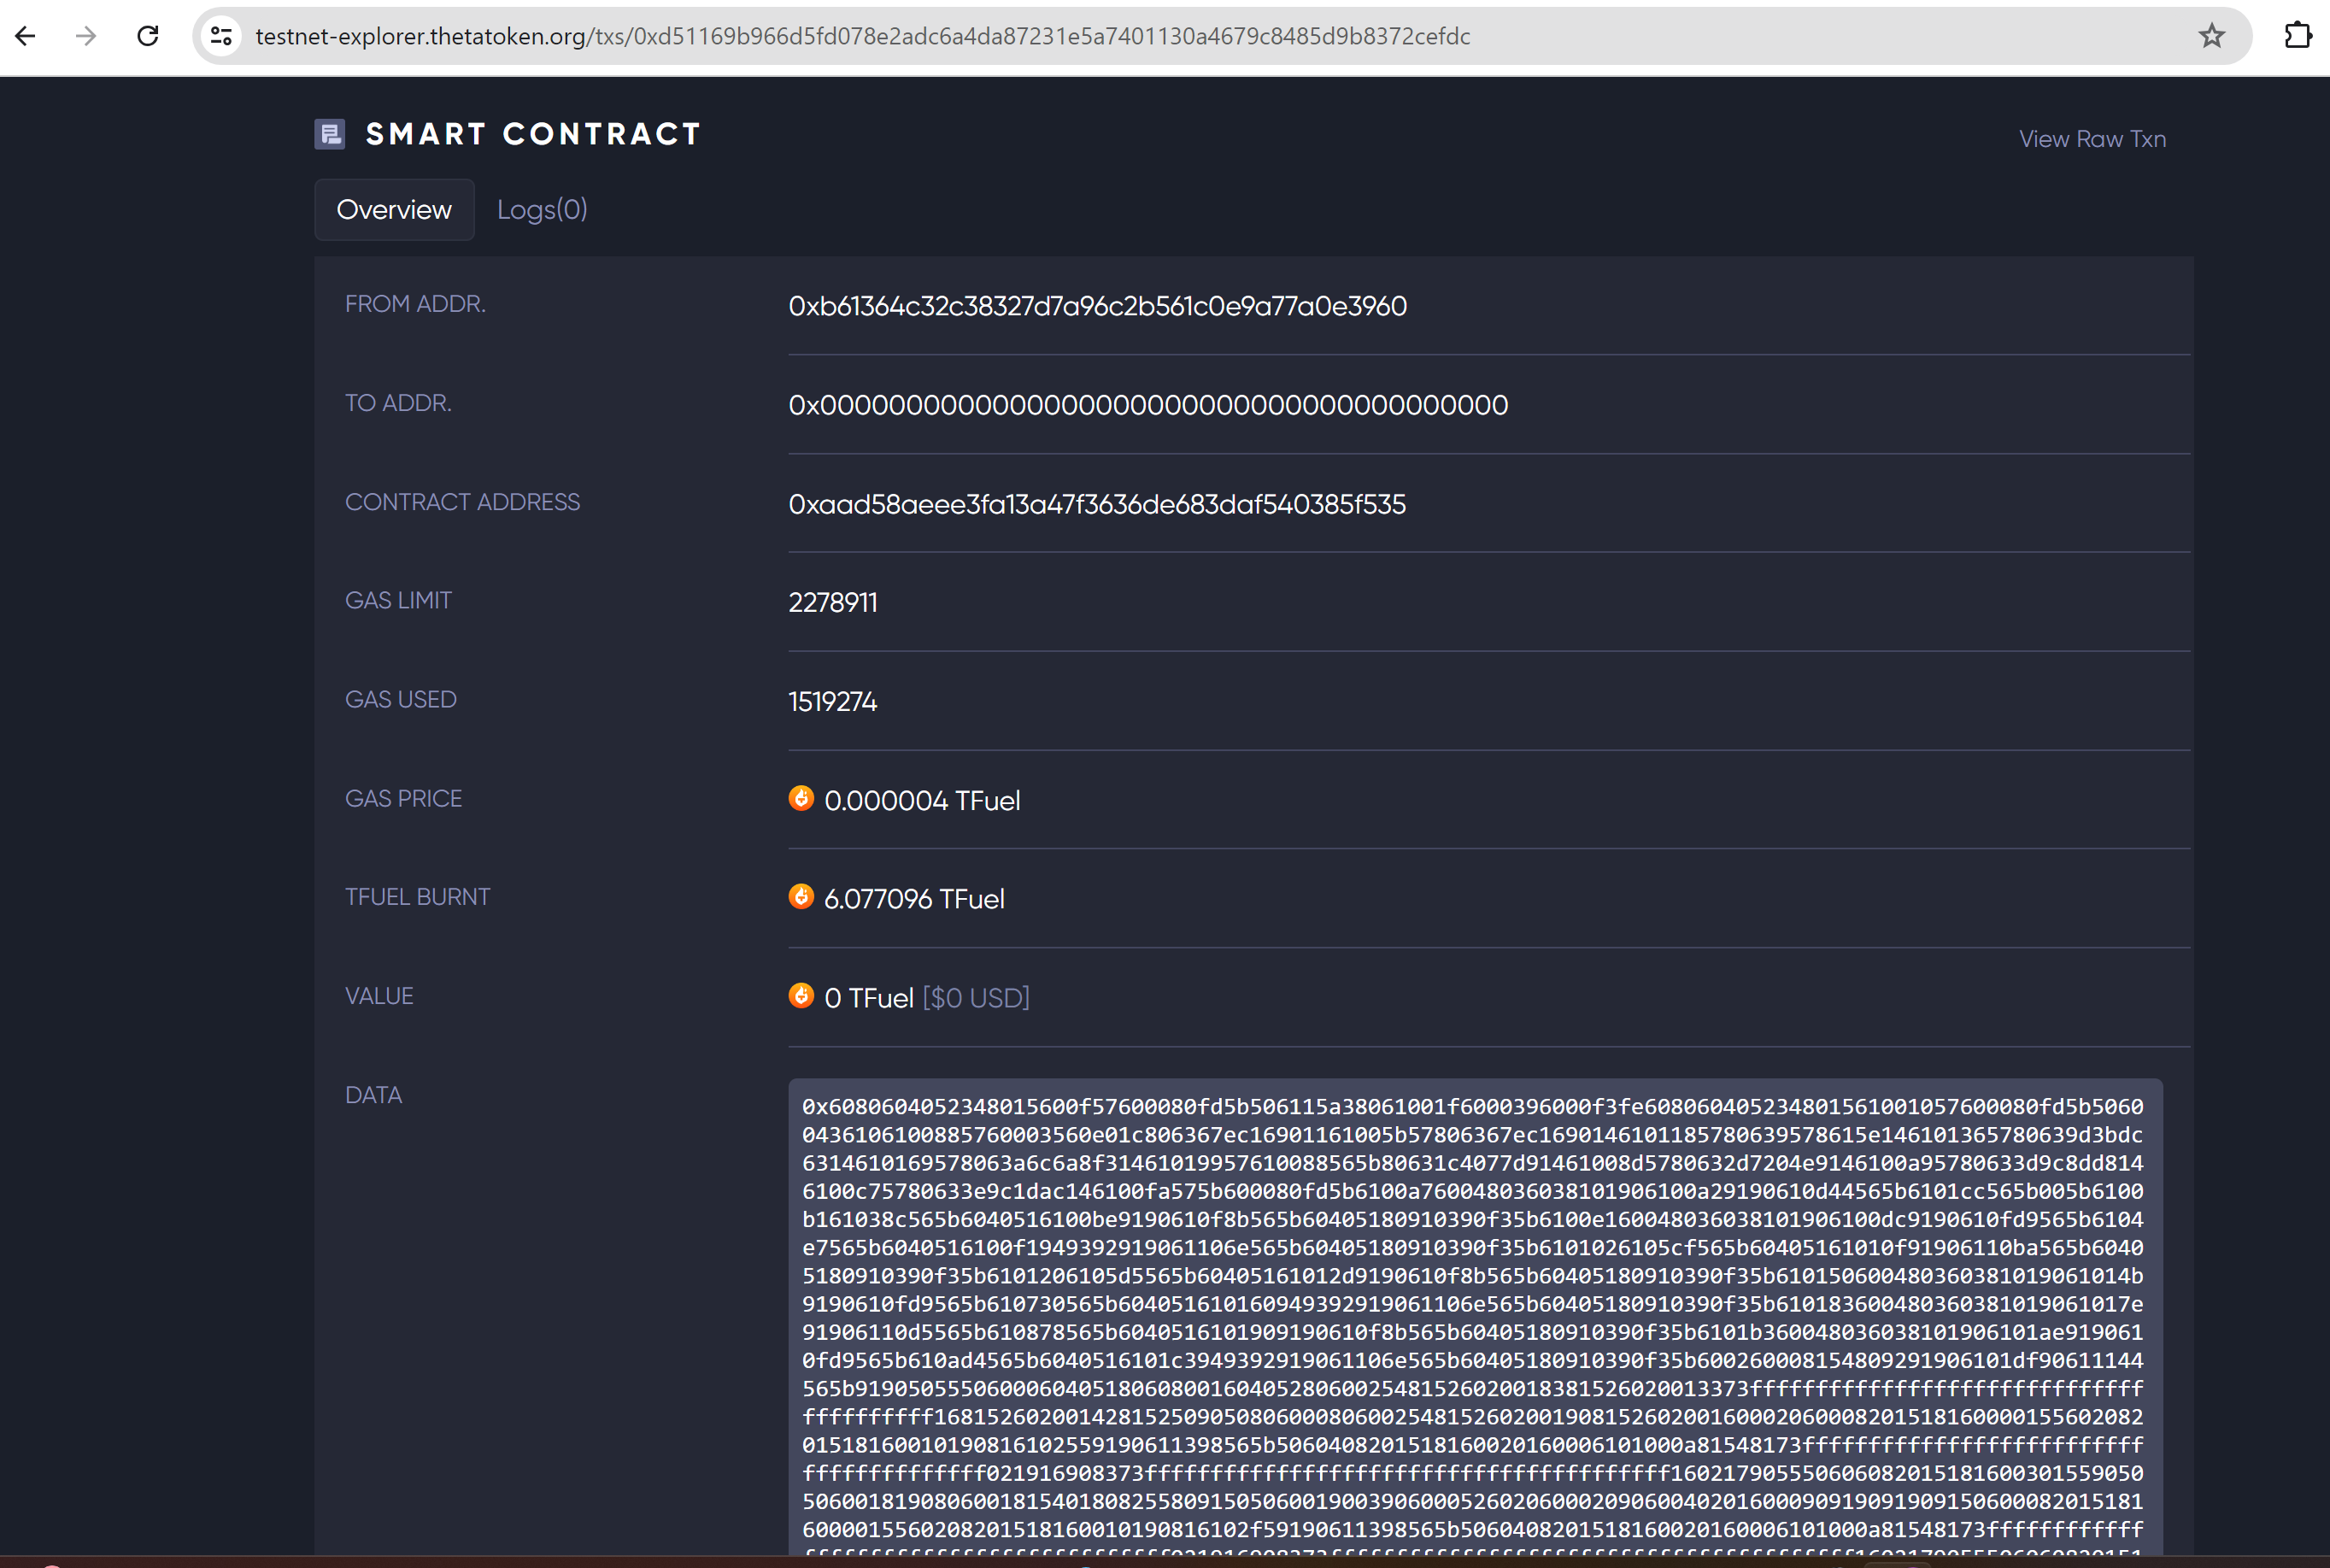Open the Contract Address link
This screenshot has width=2330, height=1568.
pyautogui.click(x=1096, y=504)
